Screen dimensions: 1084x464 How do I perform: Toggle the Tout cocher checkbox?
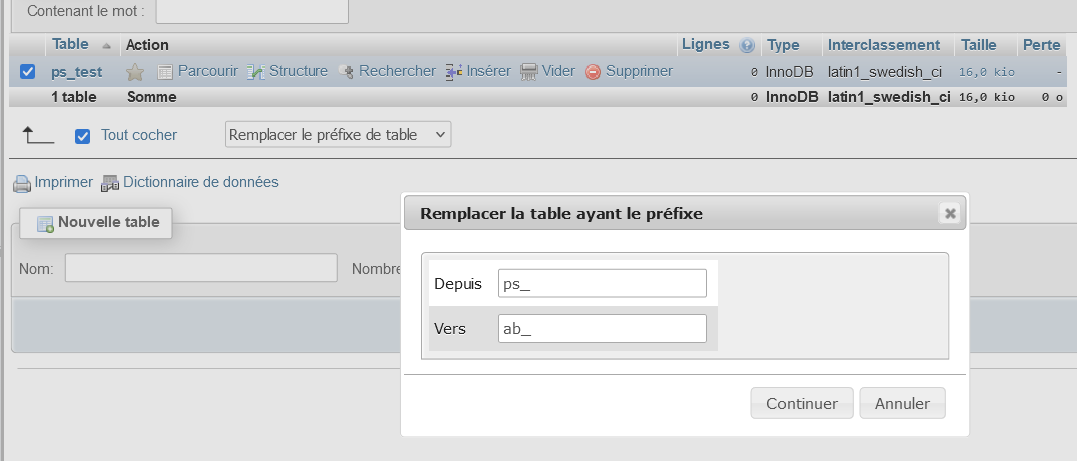click(x=83, y=135)
